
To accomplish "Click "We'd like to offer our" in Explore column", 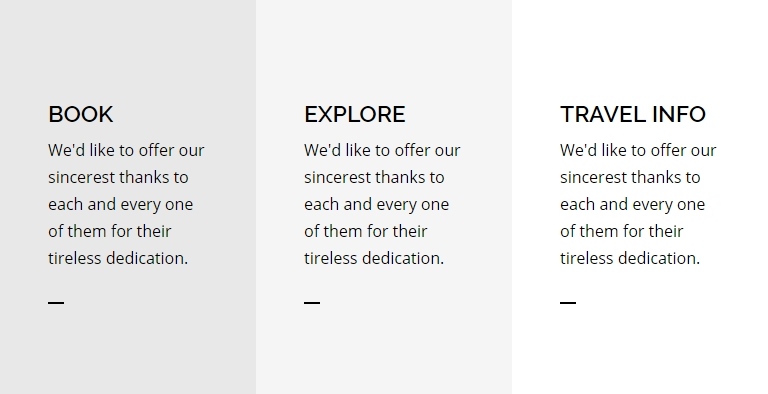I will (382, 150).
